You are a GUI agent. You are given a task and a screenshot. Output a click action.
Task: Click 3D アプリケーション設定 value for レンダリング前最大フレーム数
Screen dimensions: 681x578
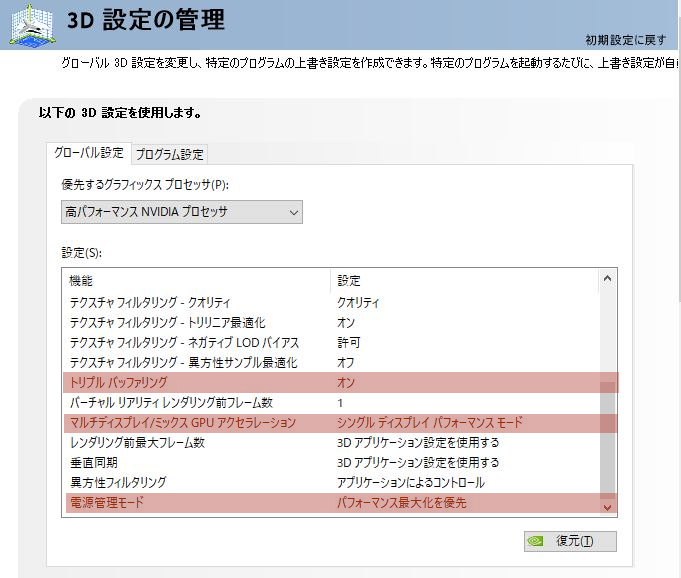coord(418,443)
